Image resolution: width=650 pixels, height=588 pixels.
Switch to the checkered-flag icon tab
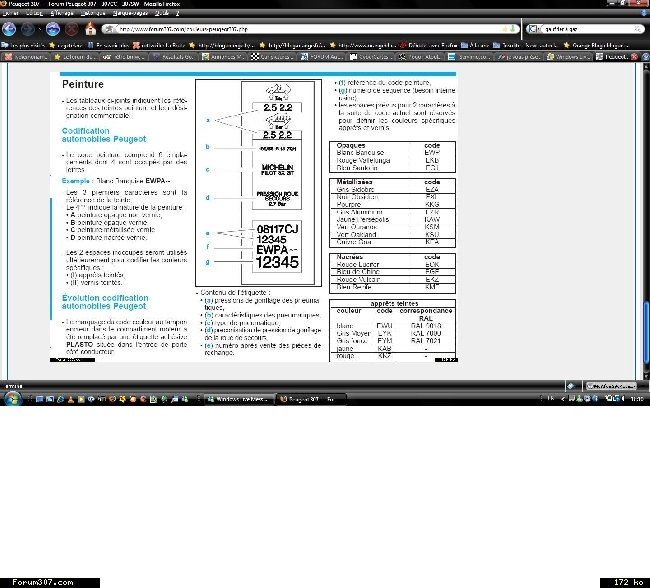point(273,57)
